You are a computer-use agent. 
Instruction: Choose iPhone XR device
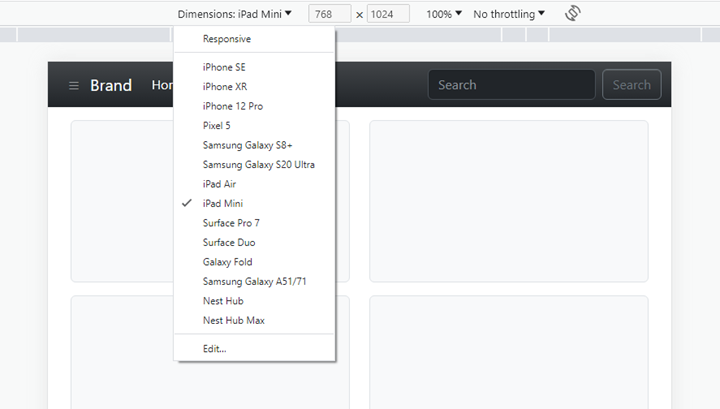(x=254, y=86)
